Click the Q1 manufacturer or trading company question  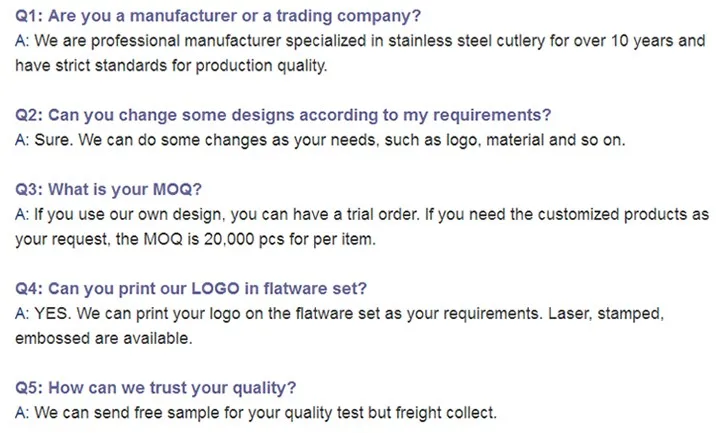pyautogui.click(x=218, y=17)
